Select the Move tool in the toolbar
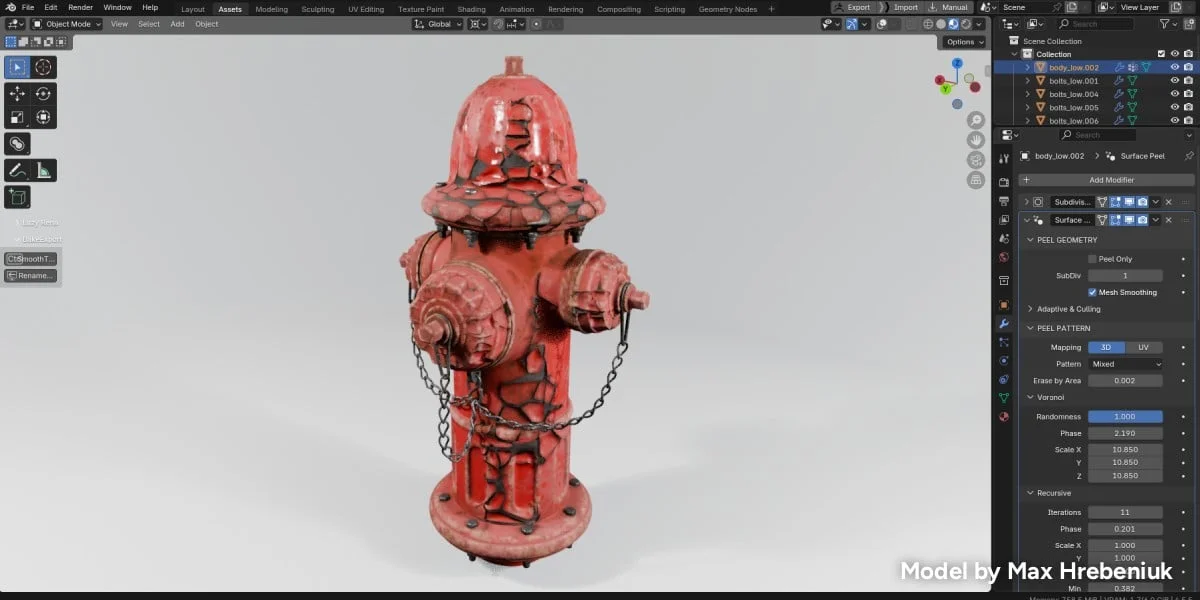Screen dimensions: 1200x600 [x=17, y=93]
